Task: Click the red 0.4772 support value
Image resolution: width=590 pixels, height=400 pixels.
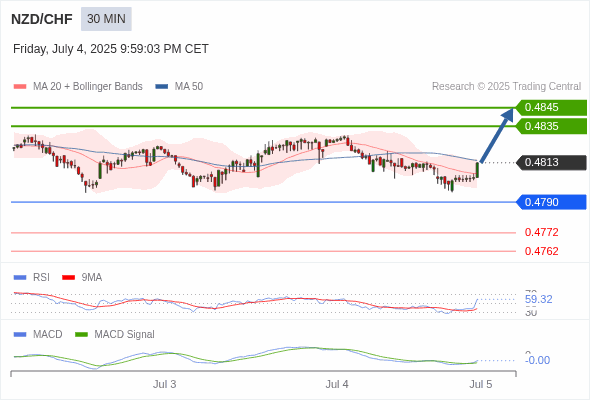Action: coord(541,232)
